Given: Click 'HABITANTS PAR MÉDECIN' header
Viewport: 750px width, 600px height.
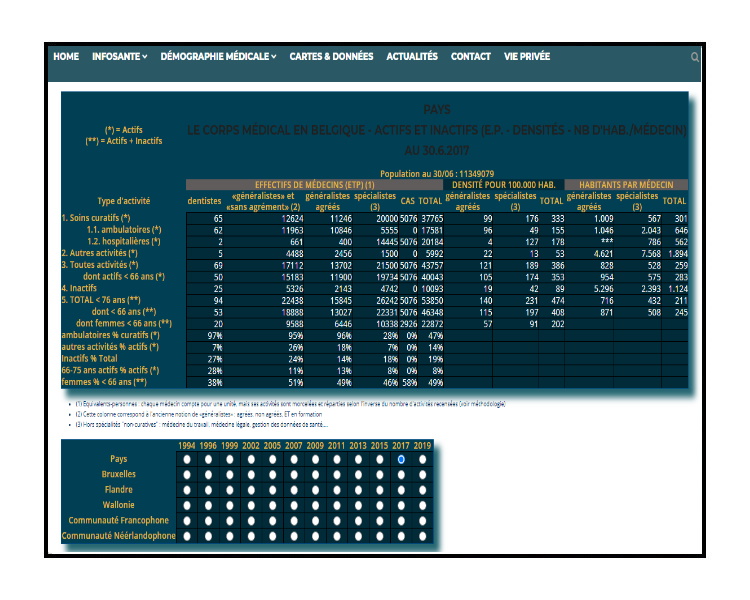Looking at the screenshot, I should coord(626,185).
